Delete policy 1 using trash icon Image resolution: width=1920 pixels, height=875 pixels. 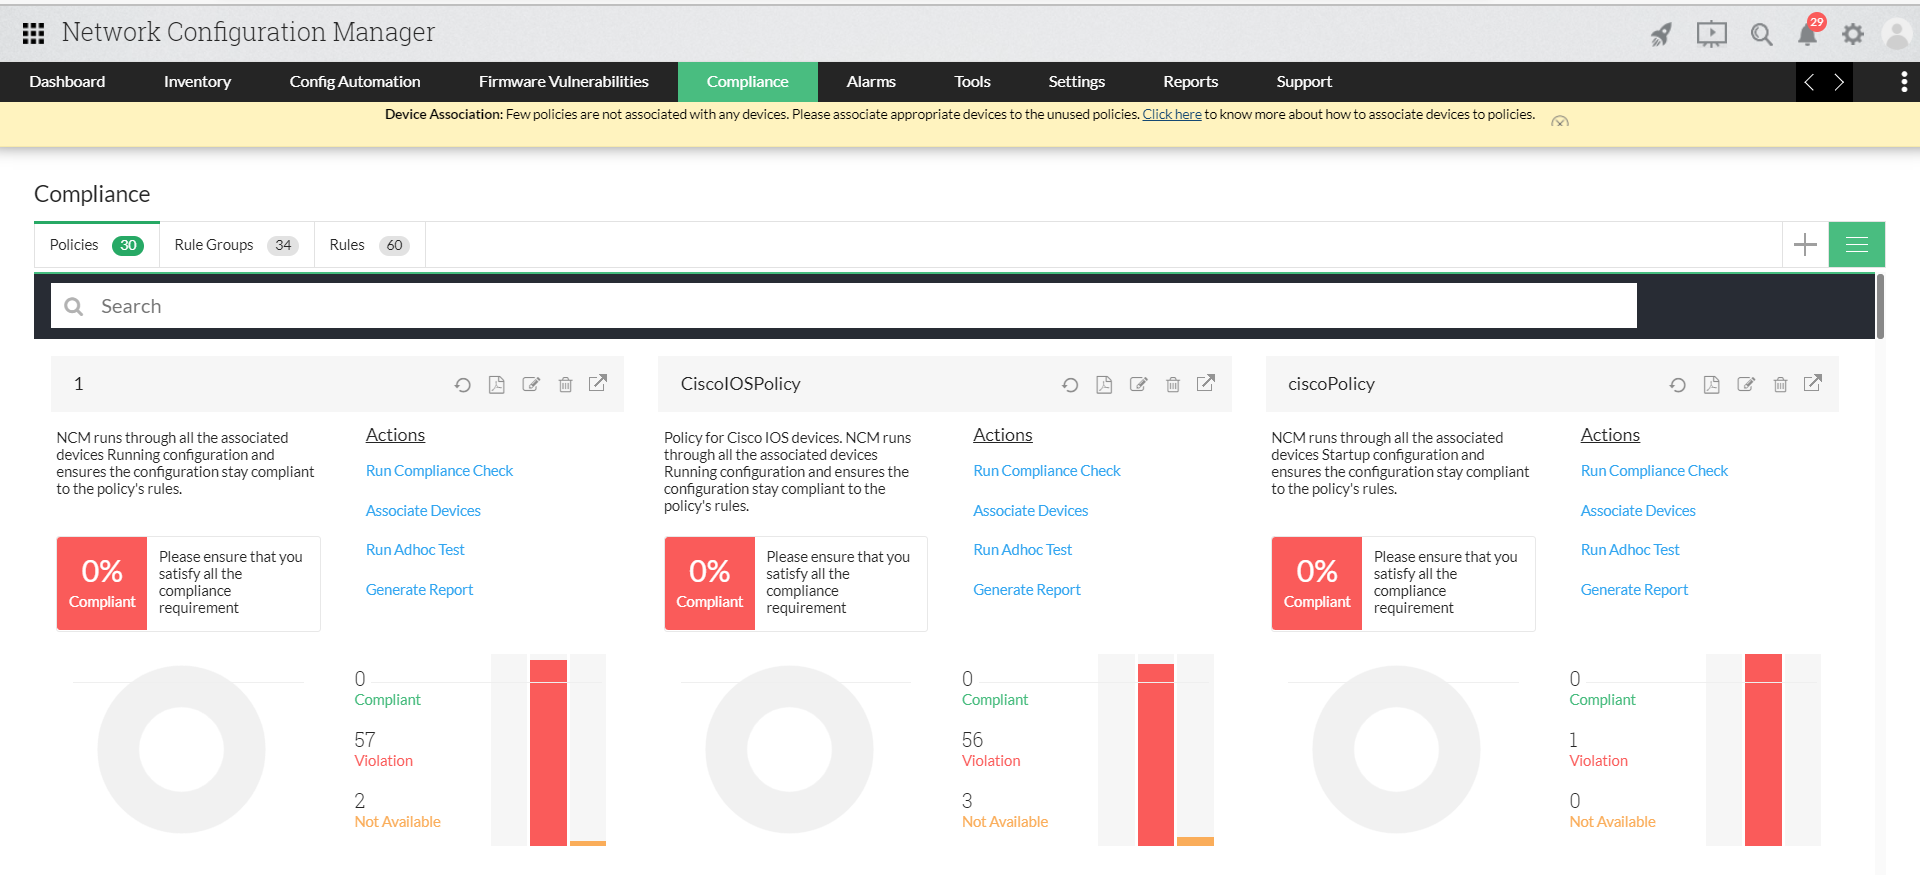pyautogui.click(x=565, y=385)
